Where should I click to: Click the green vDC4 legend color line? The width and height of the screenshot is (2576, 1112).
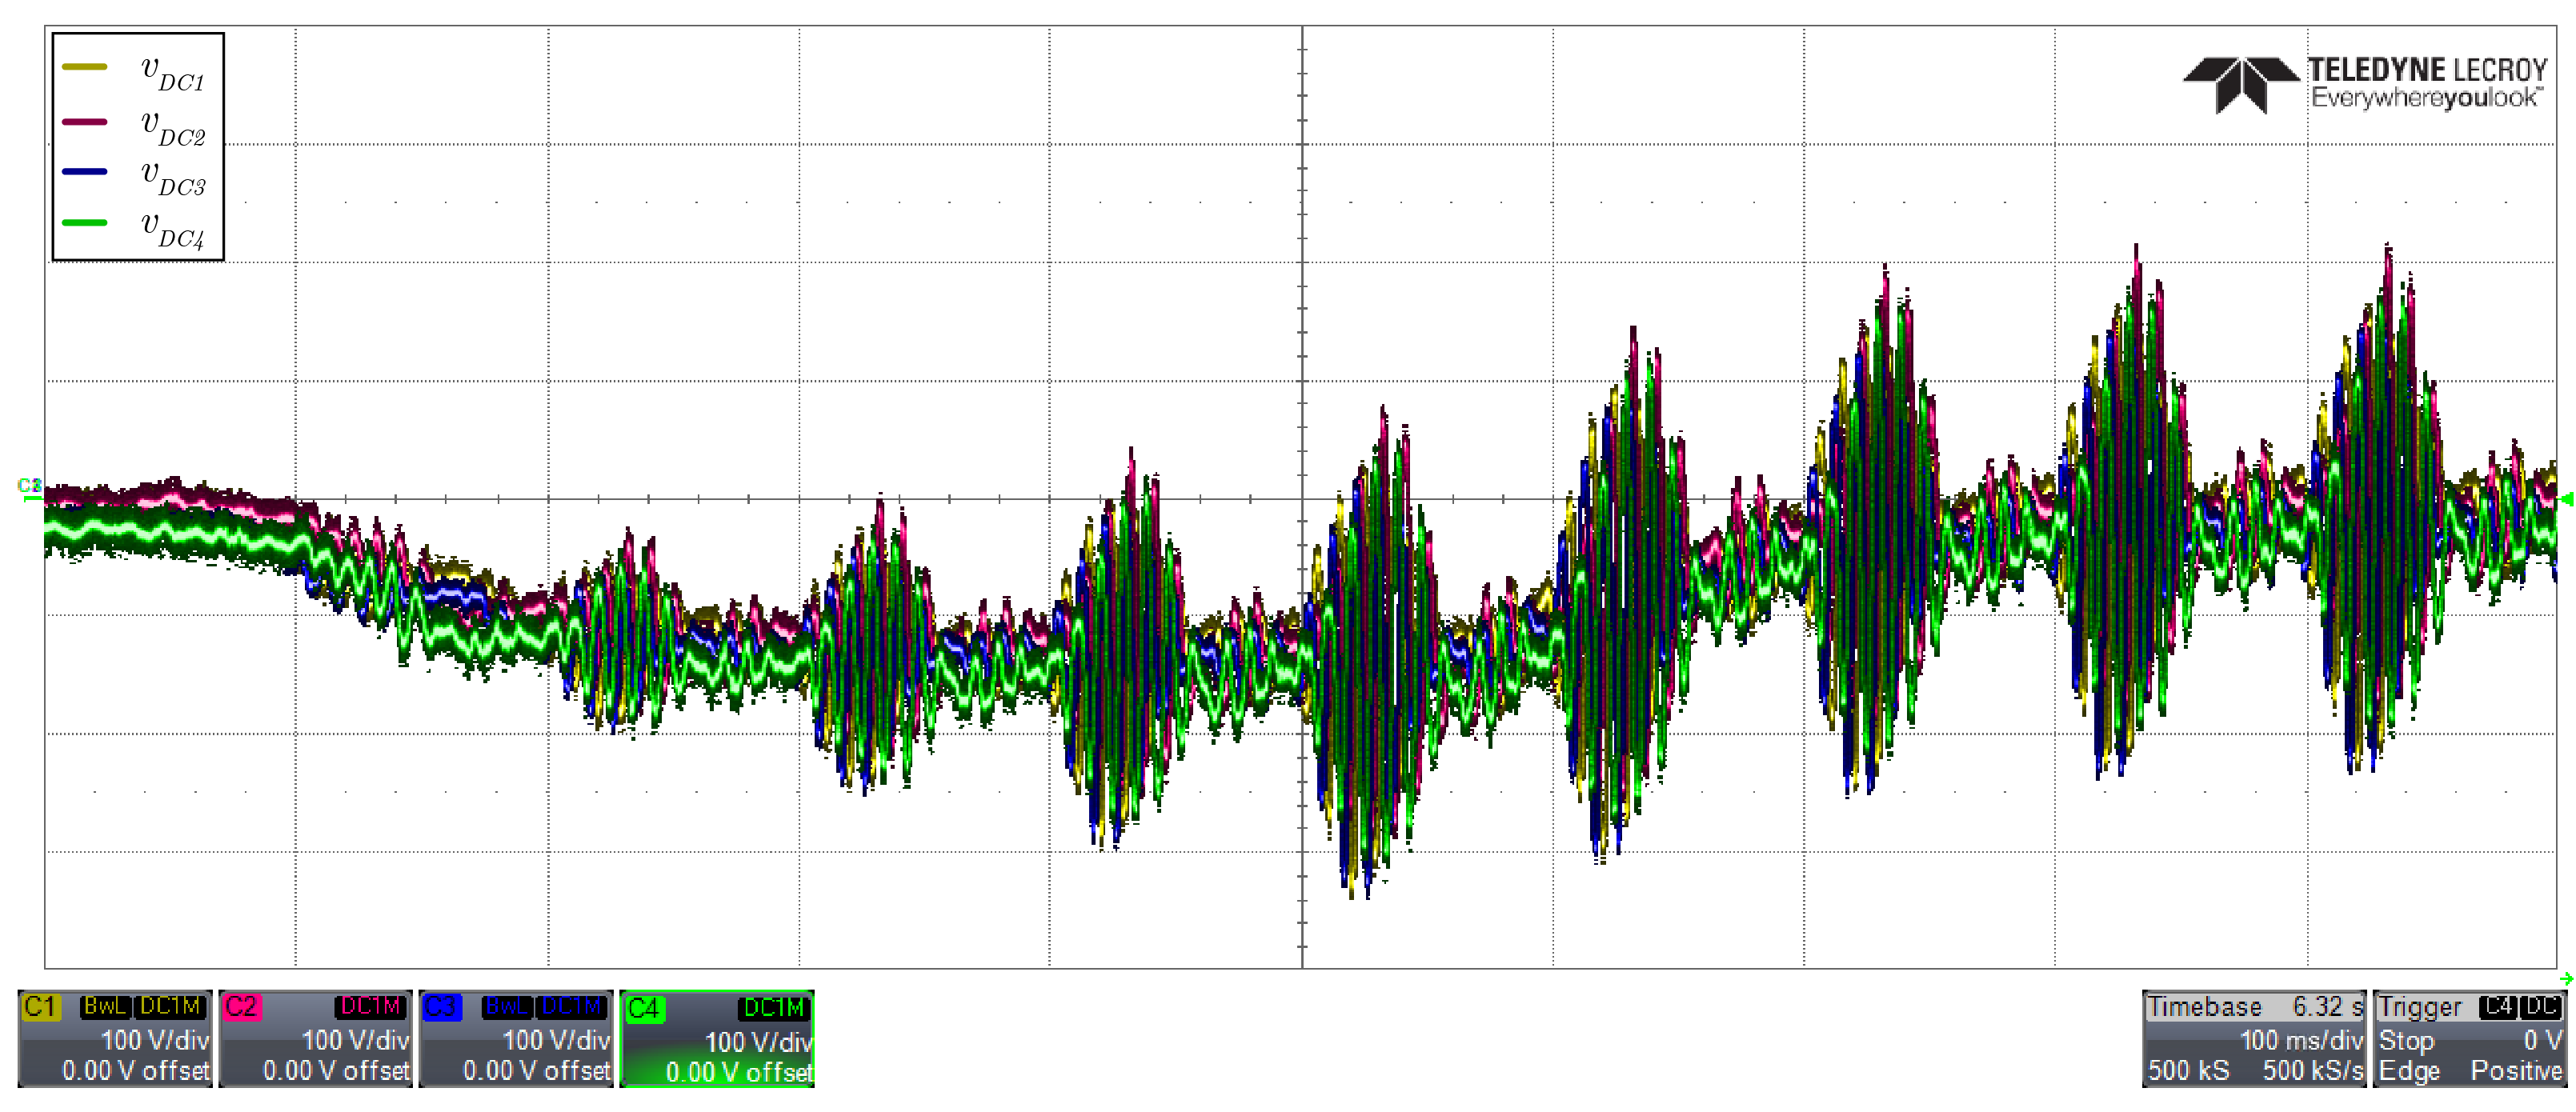[84, 223]
